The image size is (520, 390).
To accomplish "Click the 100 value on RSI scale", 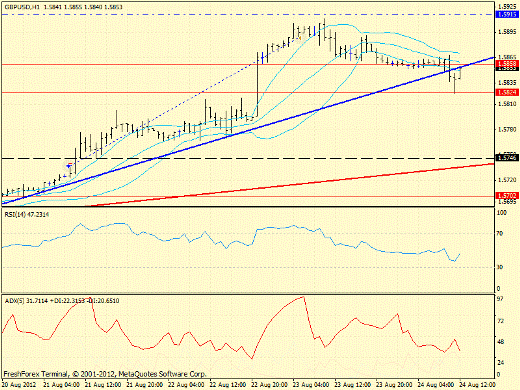I will tap(501, 212).
